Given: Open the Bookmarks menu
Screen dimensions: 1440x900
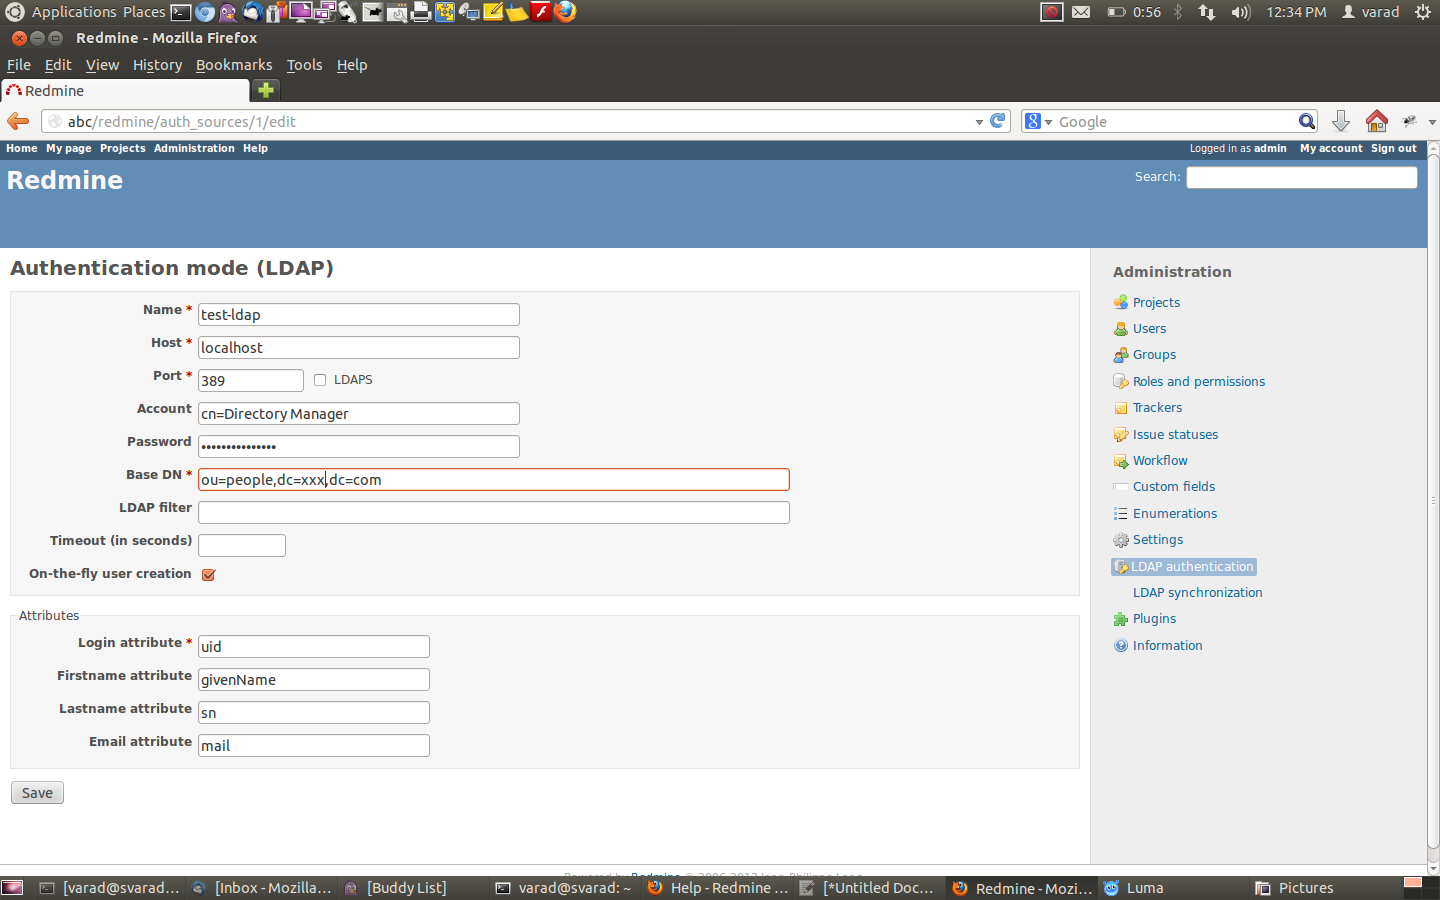Looking at the screenshot, I should [234, 65].
